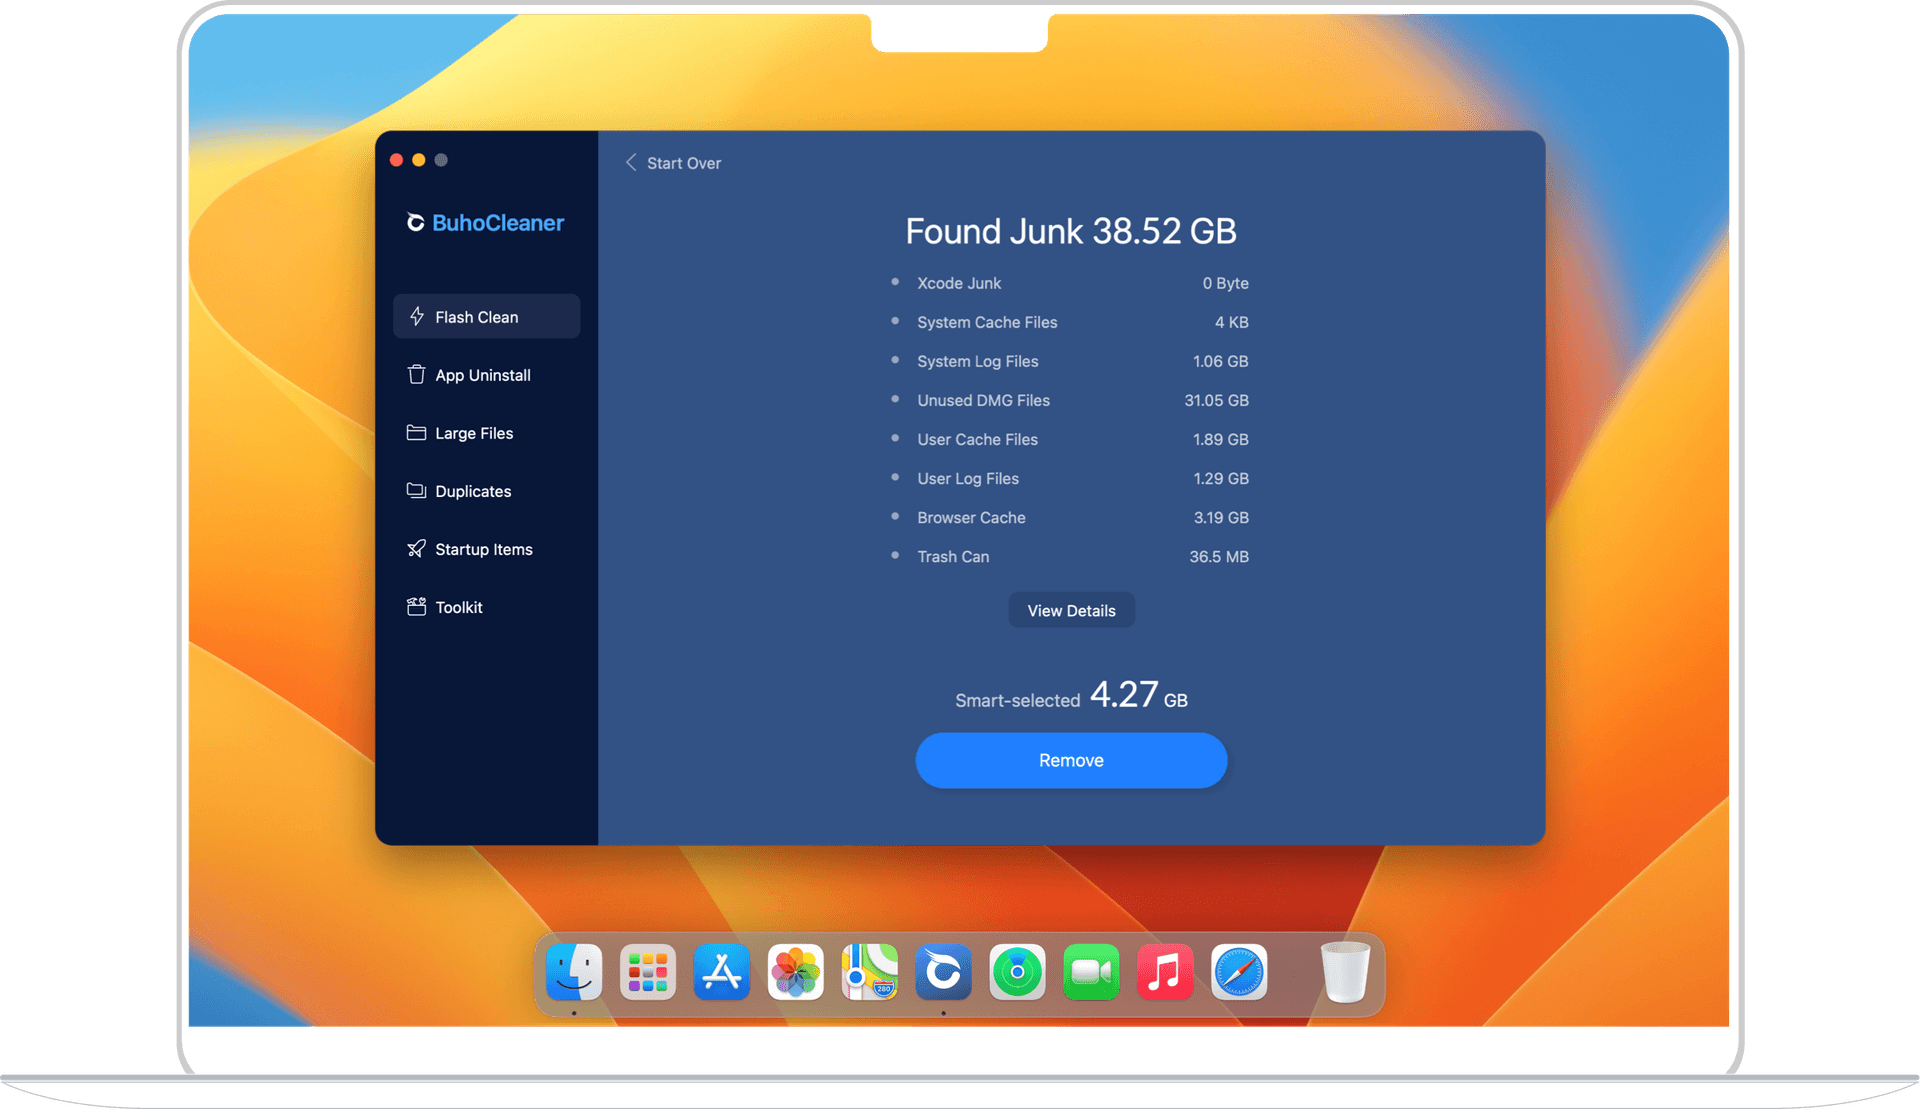This screenshot has width=1920, height=1109.
Task: Switch to Large Files section
Action: point(486,433)
